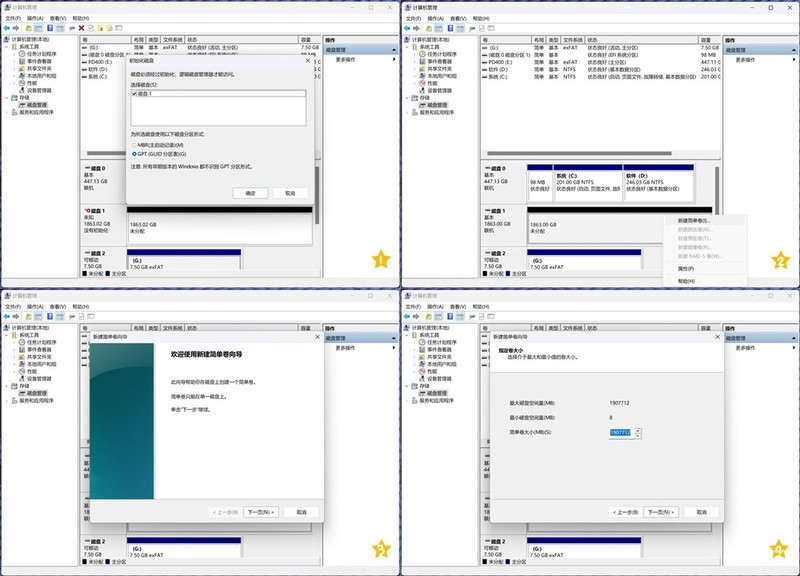Select 本地用户和组 icon in the context-menu window tree

[422, 76]
